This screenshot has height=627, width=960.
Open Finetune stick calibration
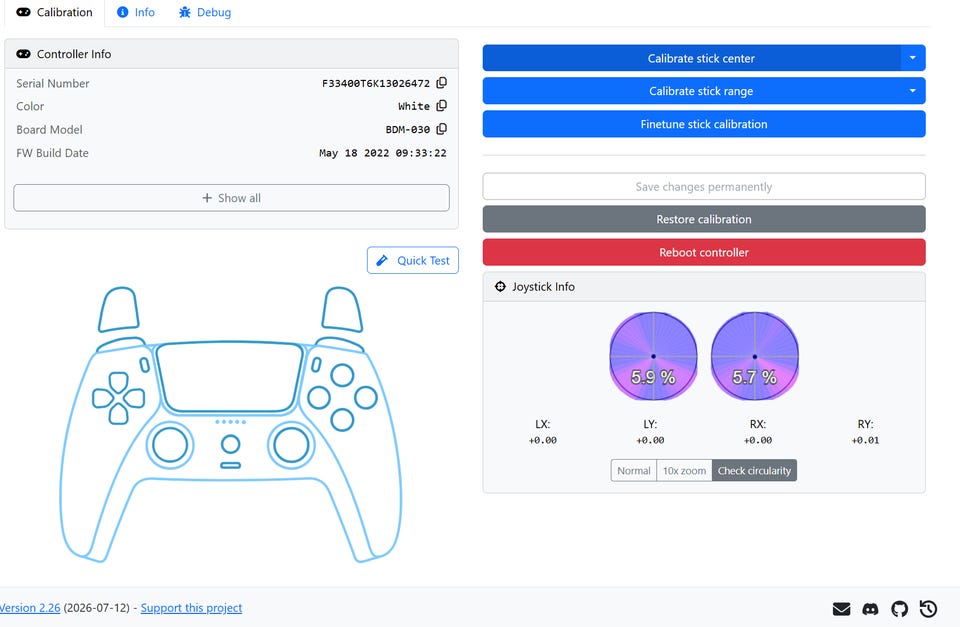(x=704, y=124)
